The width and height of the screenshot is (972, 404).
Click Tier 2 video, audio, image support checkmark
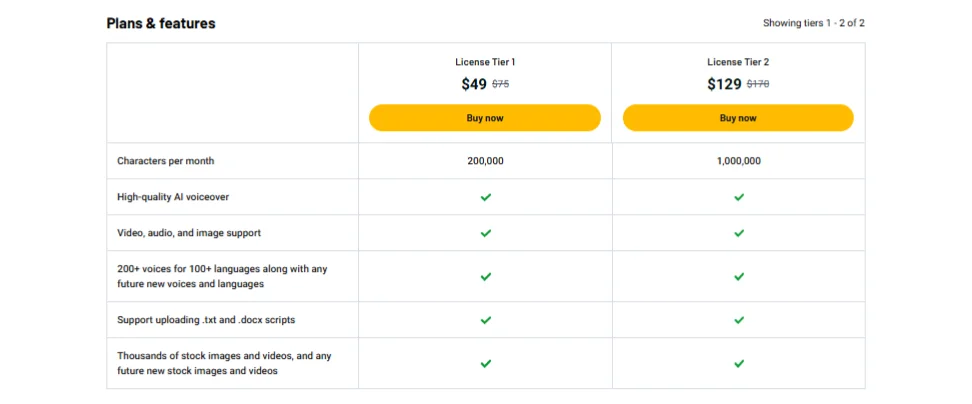pyautogui.click(x=739, y=233)
